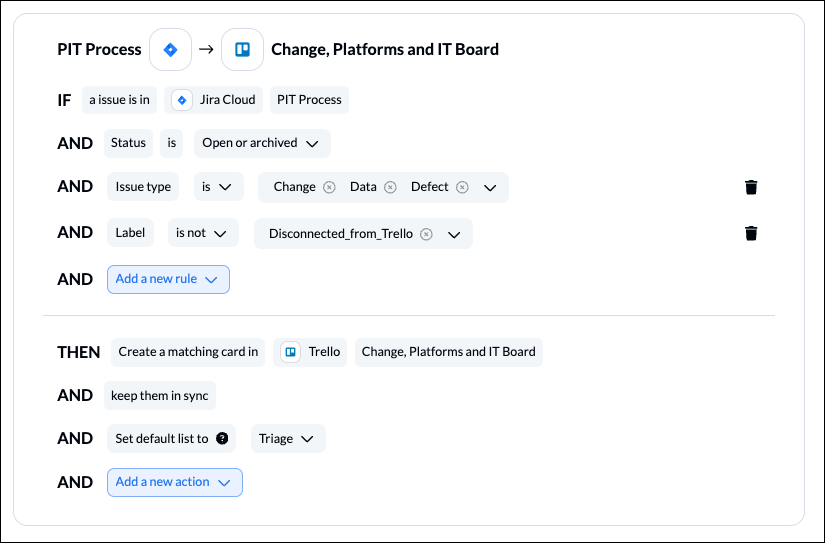Open the Open or archived status dropdown
Image resolution: width=825 pixels, height=543 pixels.
tap(262, 143)
